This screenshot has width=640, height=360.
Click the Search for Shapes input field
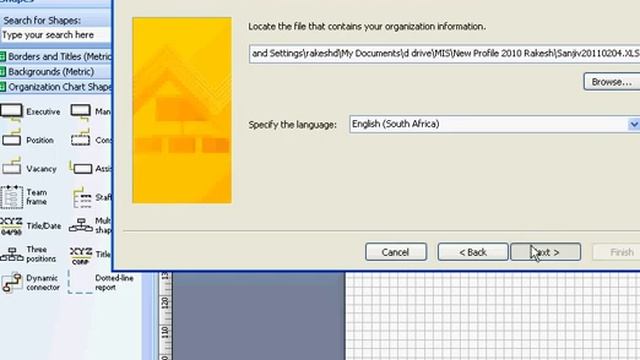(56, 35)
